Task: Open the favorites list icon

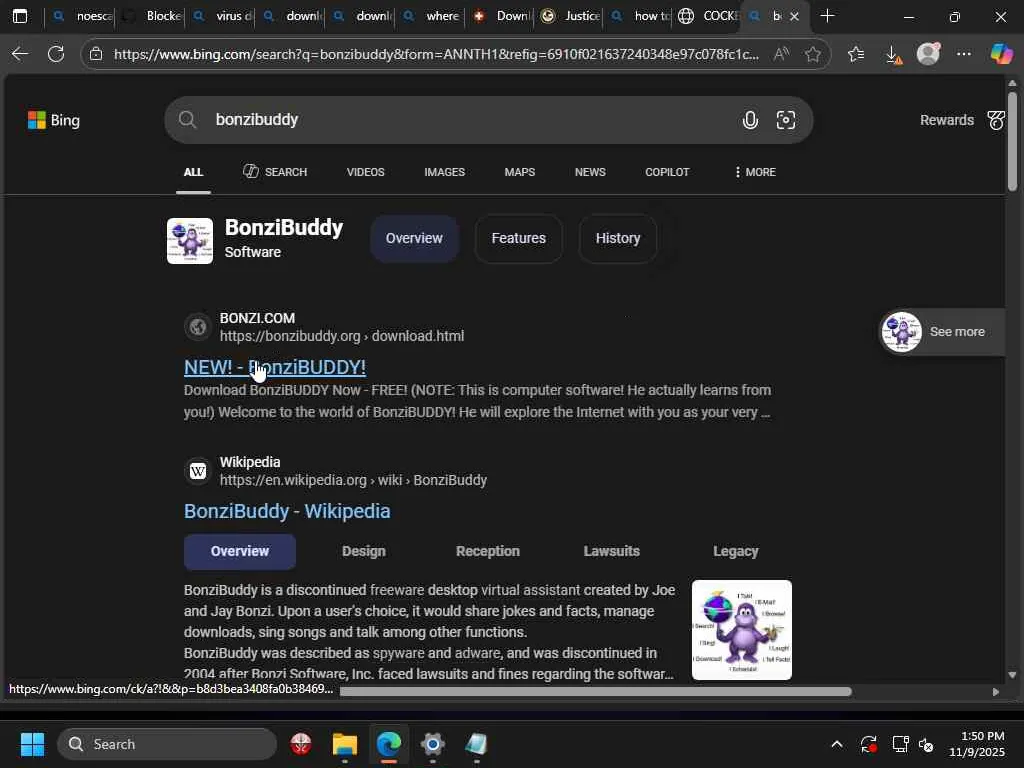Action: coord(856,54)
